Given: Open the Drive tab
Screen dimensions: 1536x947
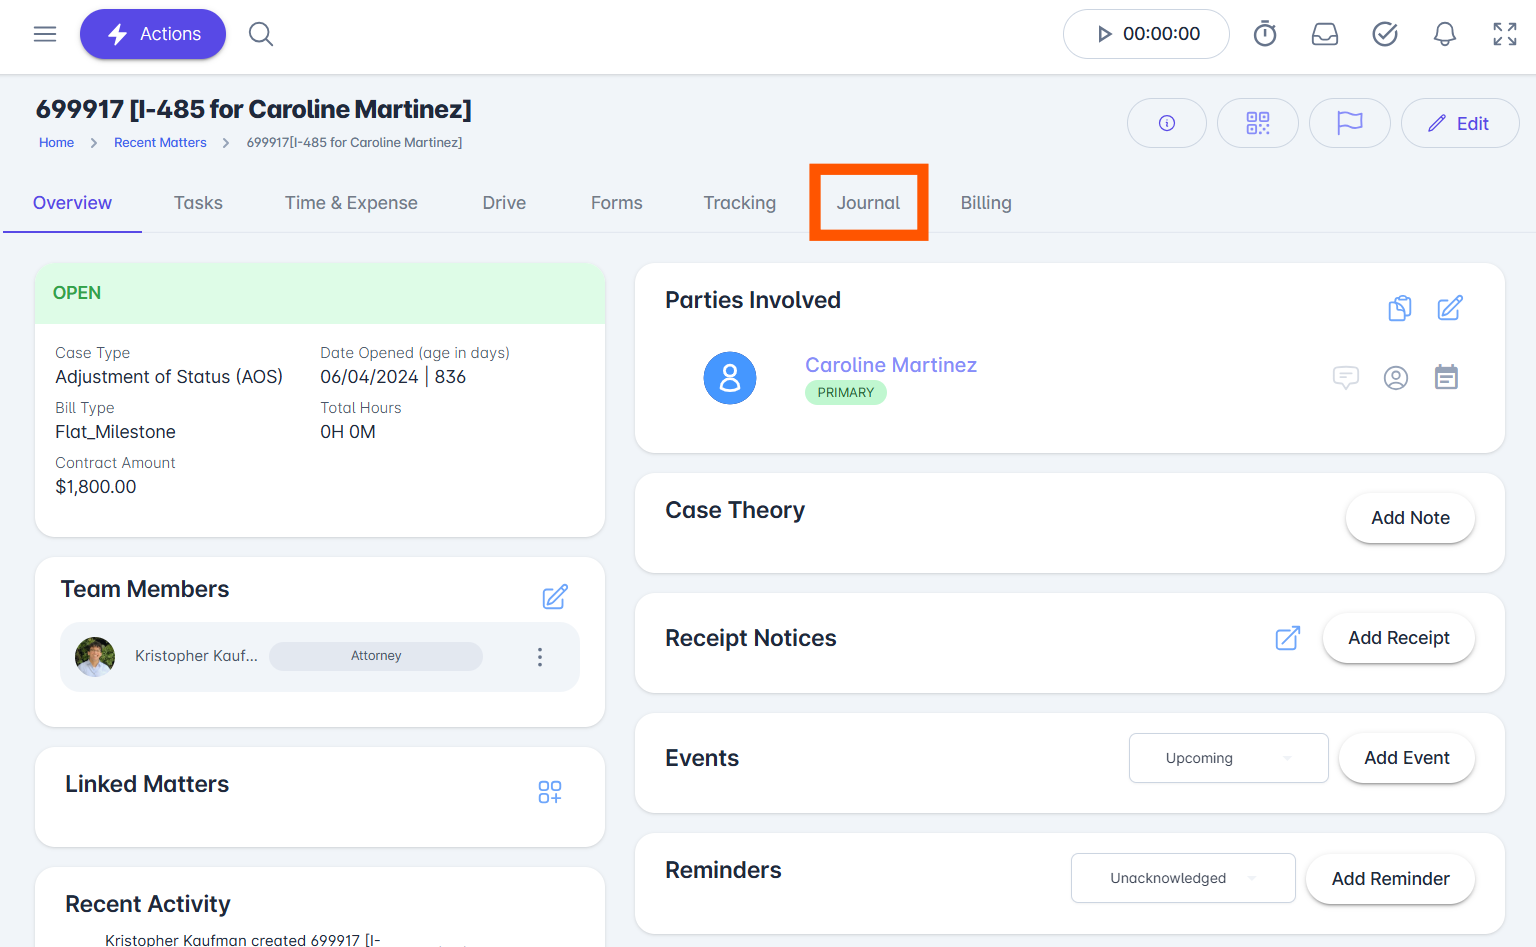Looking at the screenshot, I should coord(504,203).
